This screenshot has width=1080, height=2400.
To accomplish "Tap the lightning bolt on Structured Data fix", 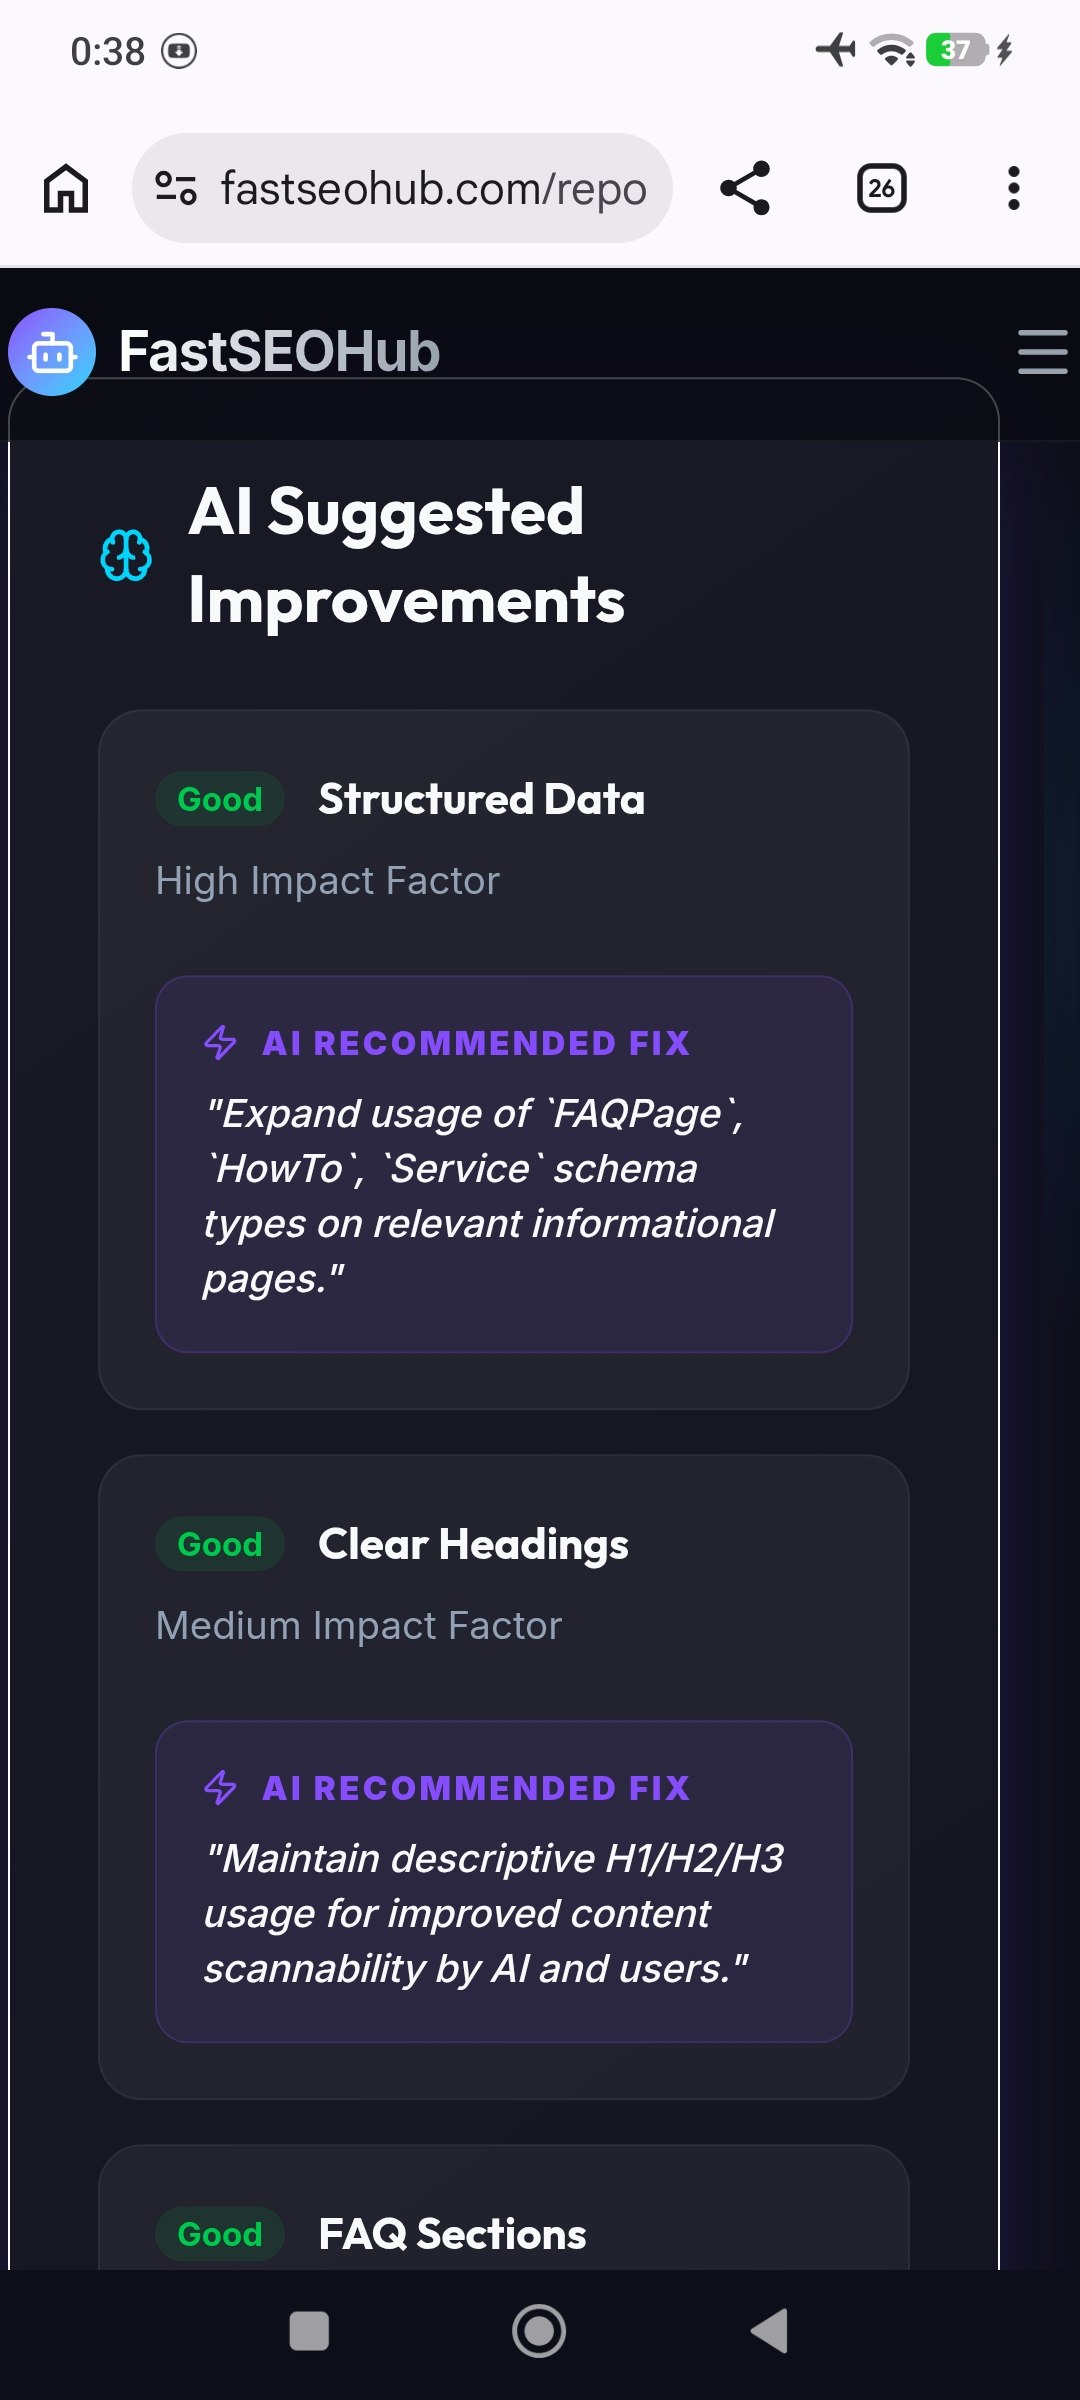I will tap(222, 1043).
